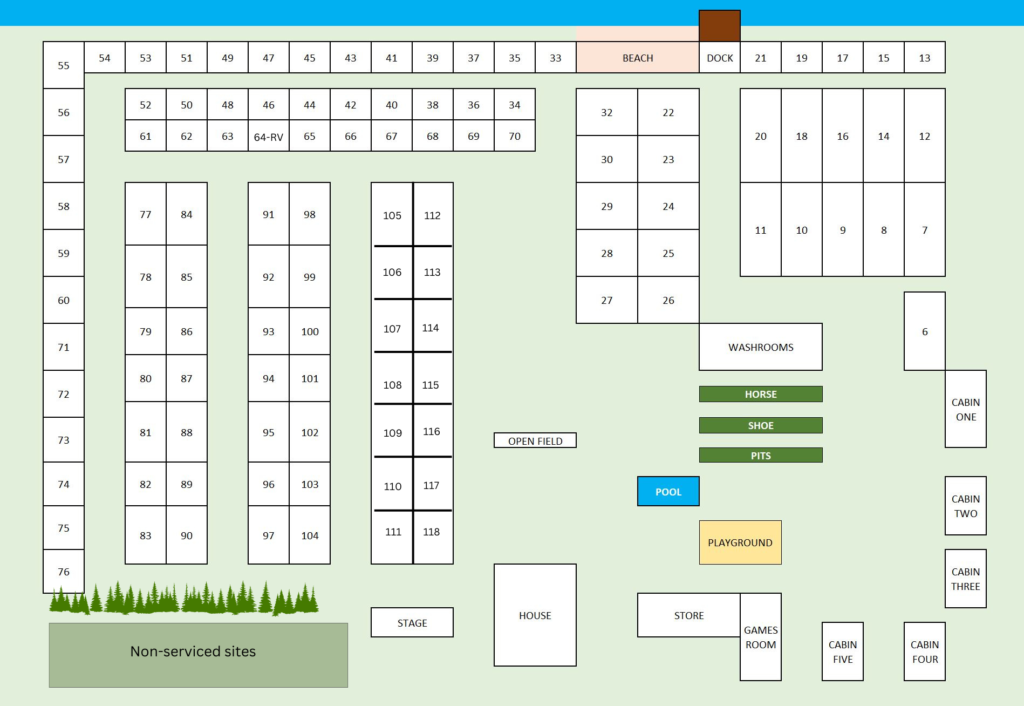Select campsite 64-RV

[268, 136]
